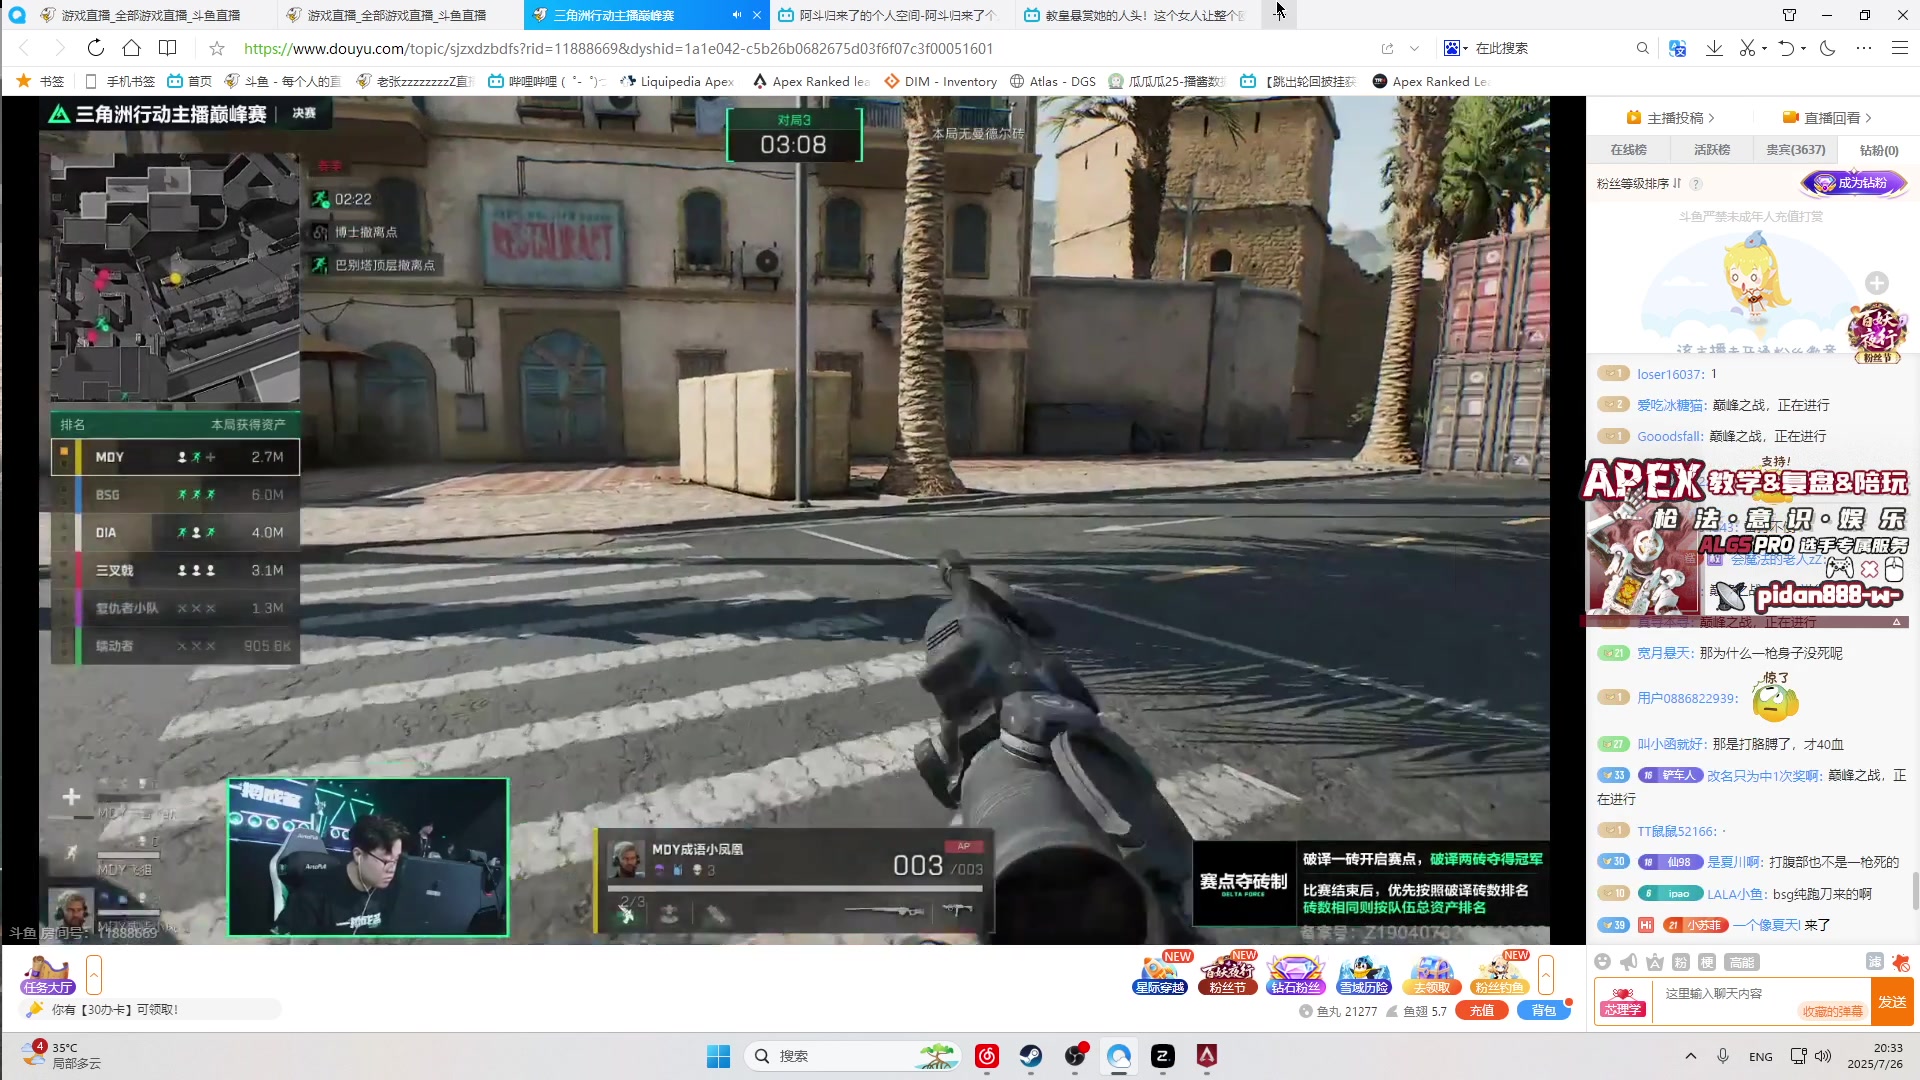Viewport: 1920px width, 1080px height.
Task: Open the page translate tool
Action: point(1678,48)
